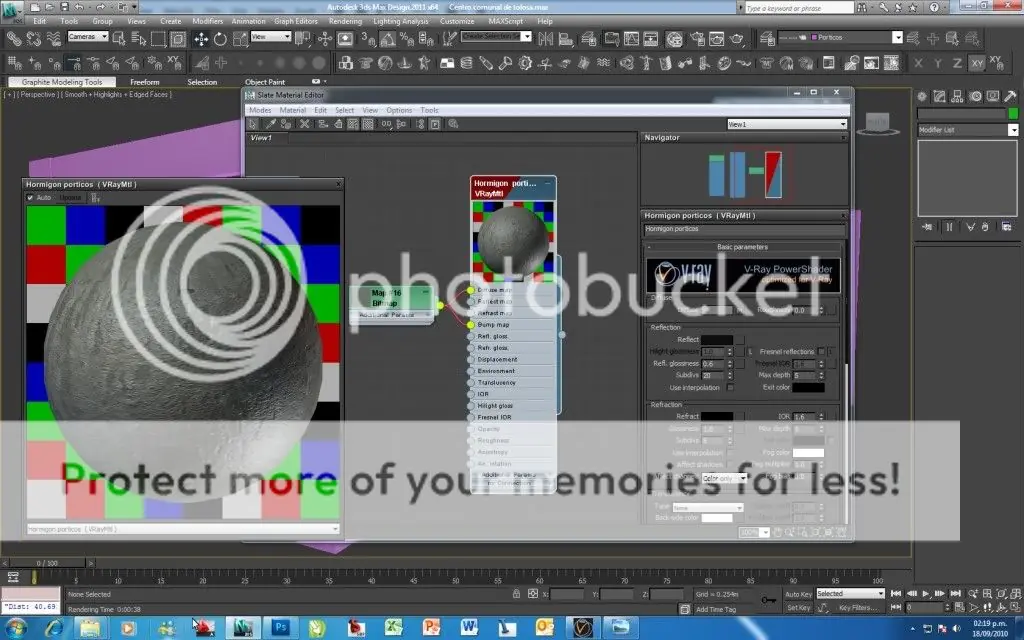Select the Select and Rotate tool
1024x640 pixels.
coord(220,39)
